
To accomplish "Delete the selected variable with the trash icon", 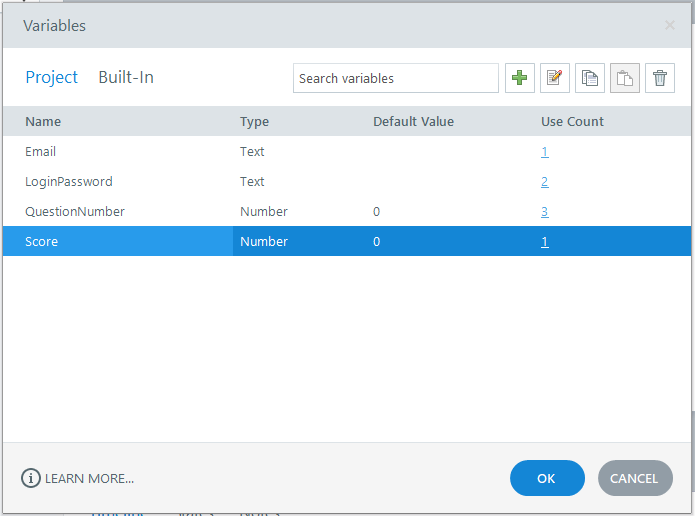I will coord(659,78).
